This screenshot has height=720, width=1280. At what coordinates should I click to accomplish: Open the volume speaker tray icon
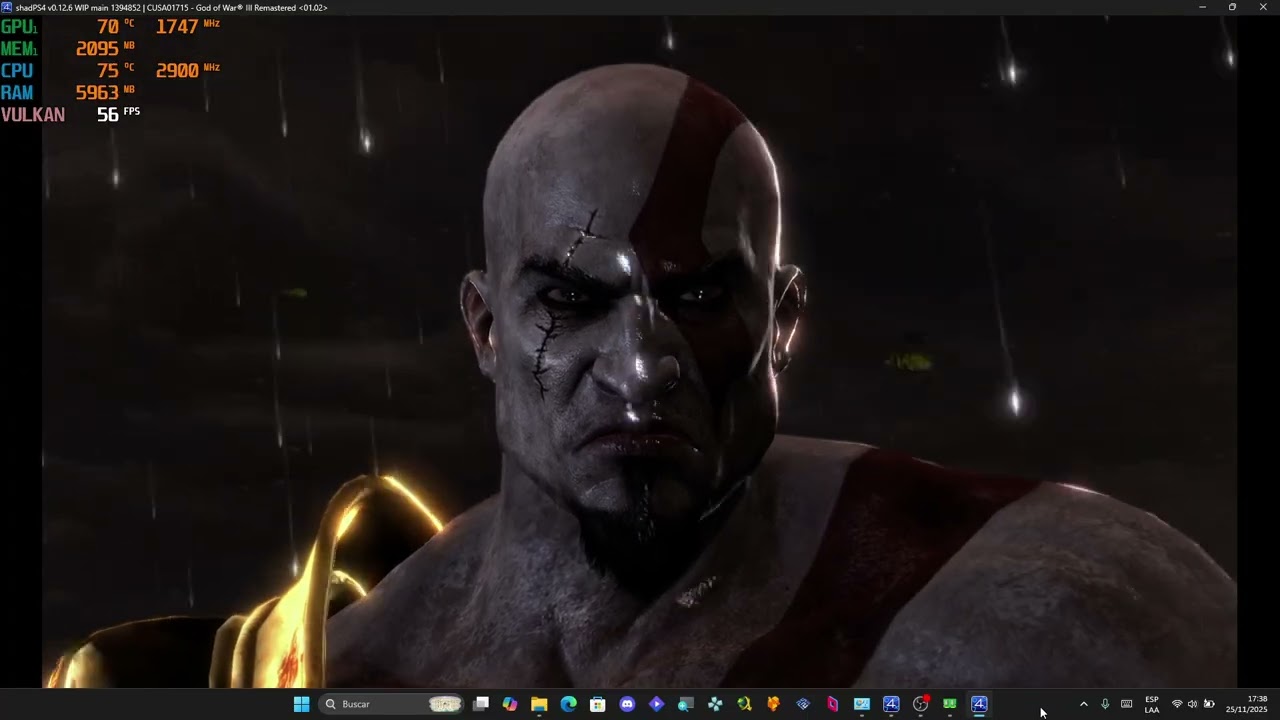pyautogui.click(x=1192, y=704)
